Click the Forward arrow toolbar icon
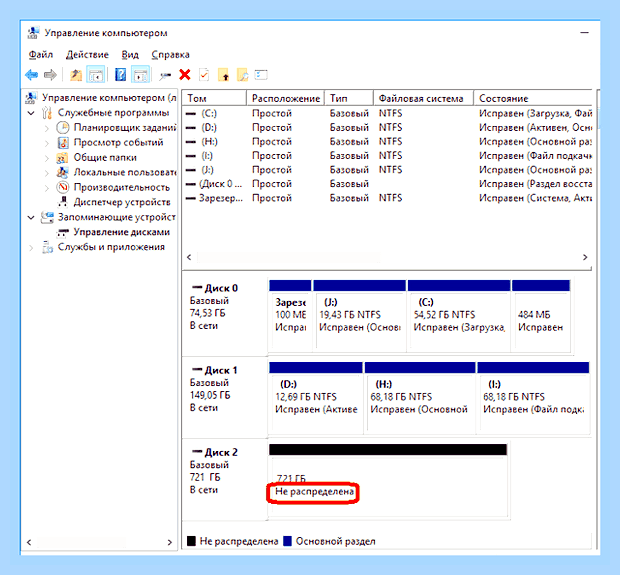Viewport: 620px width, 575px height. (x=50, y=75)
